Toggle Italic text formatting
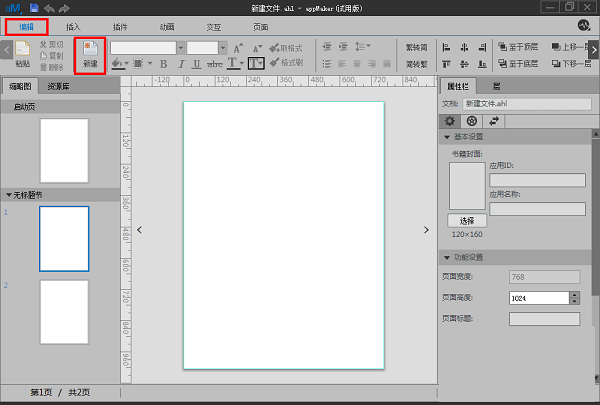 (179, 64)
